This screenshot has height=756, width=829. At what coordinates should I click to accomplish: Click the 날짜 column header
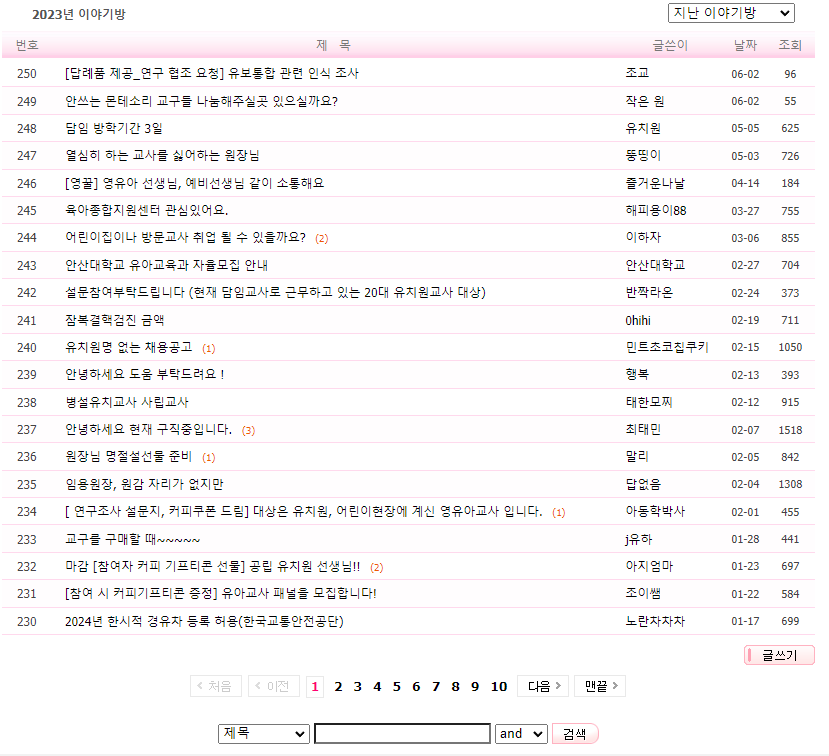(745, 45)
